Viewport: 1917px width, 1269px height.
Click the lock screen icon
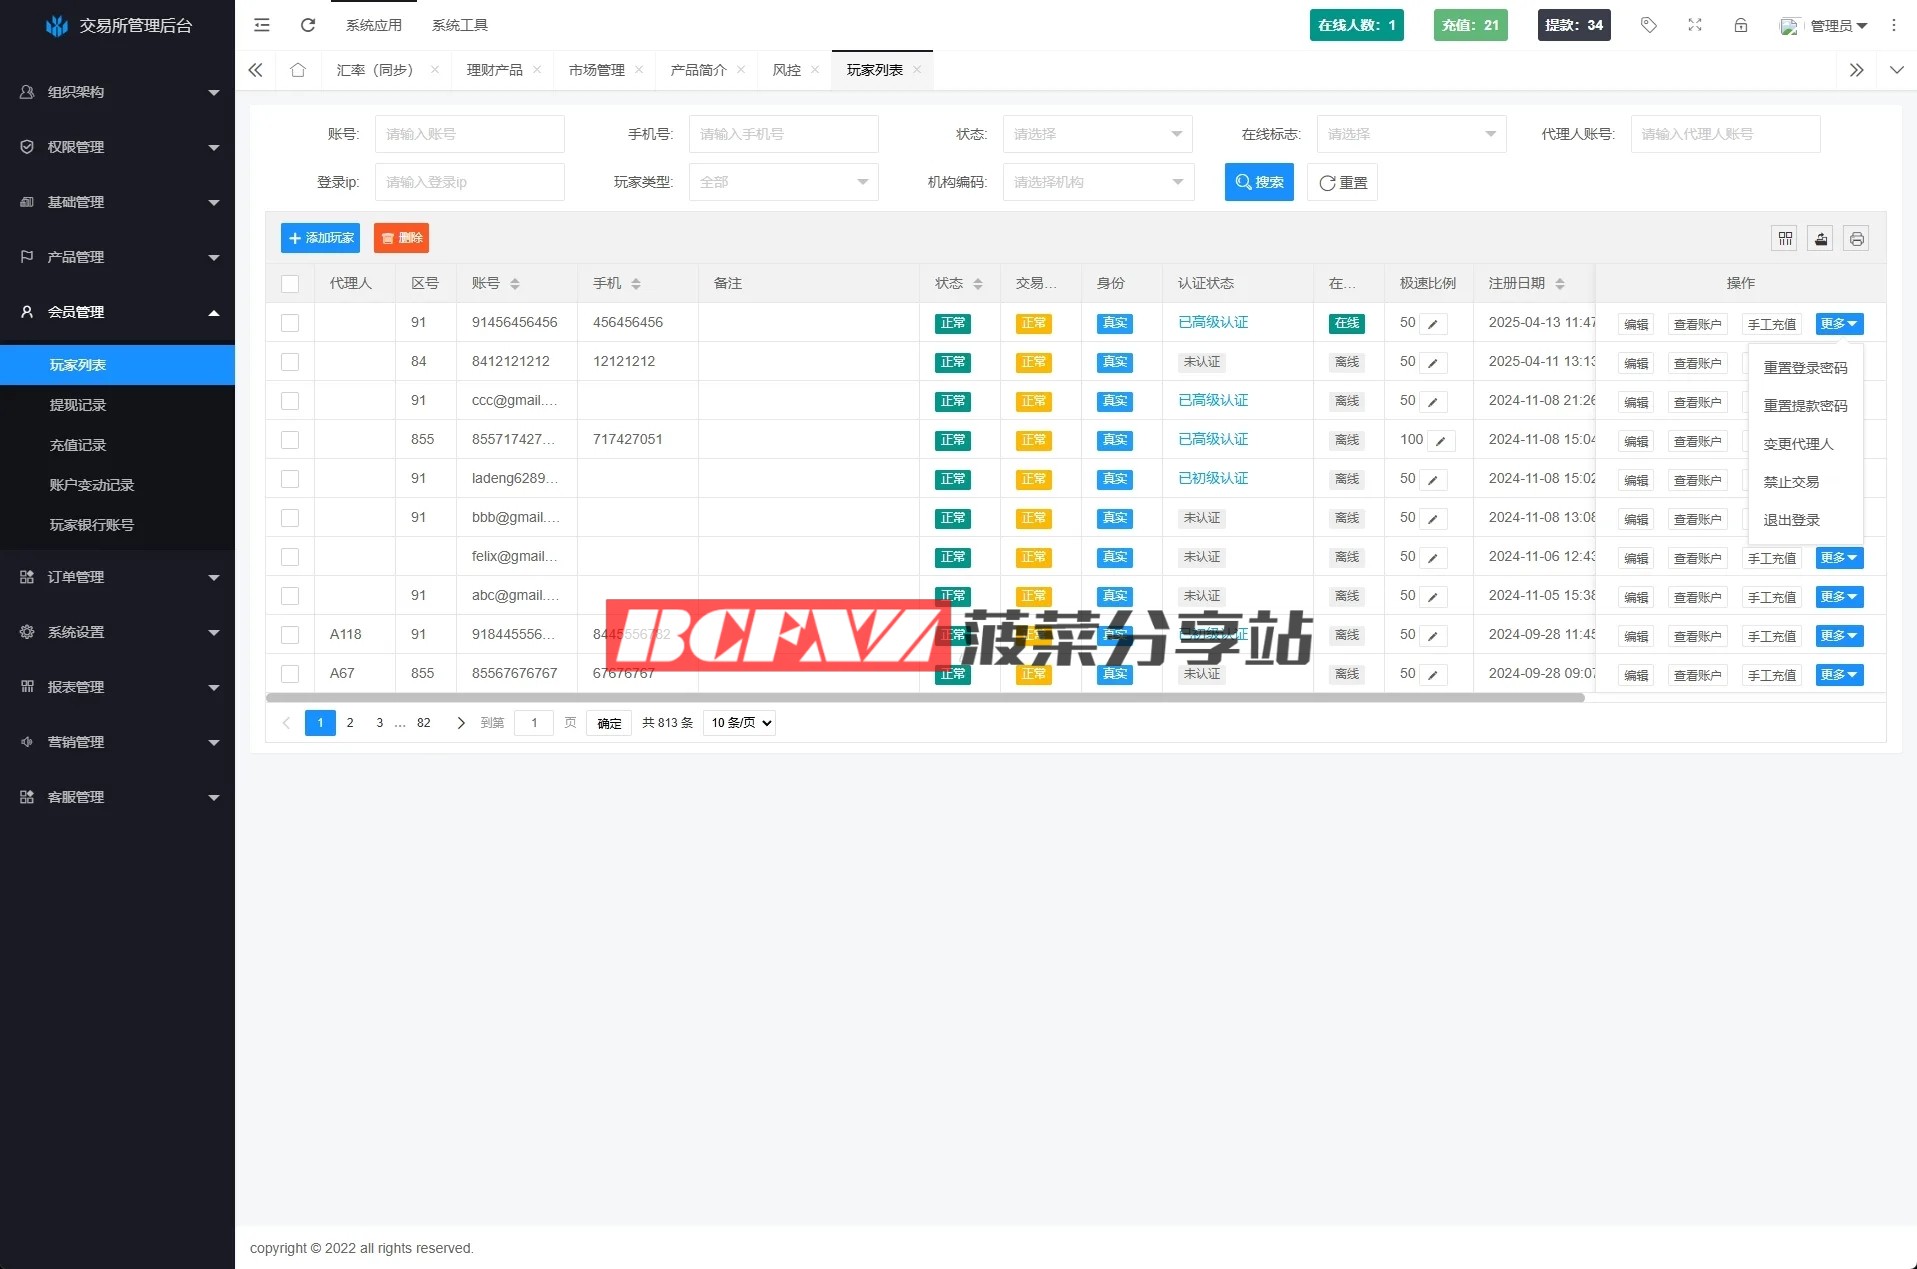click(1741, 25)
